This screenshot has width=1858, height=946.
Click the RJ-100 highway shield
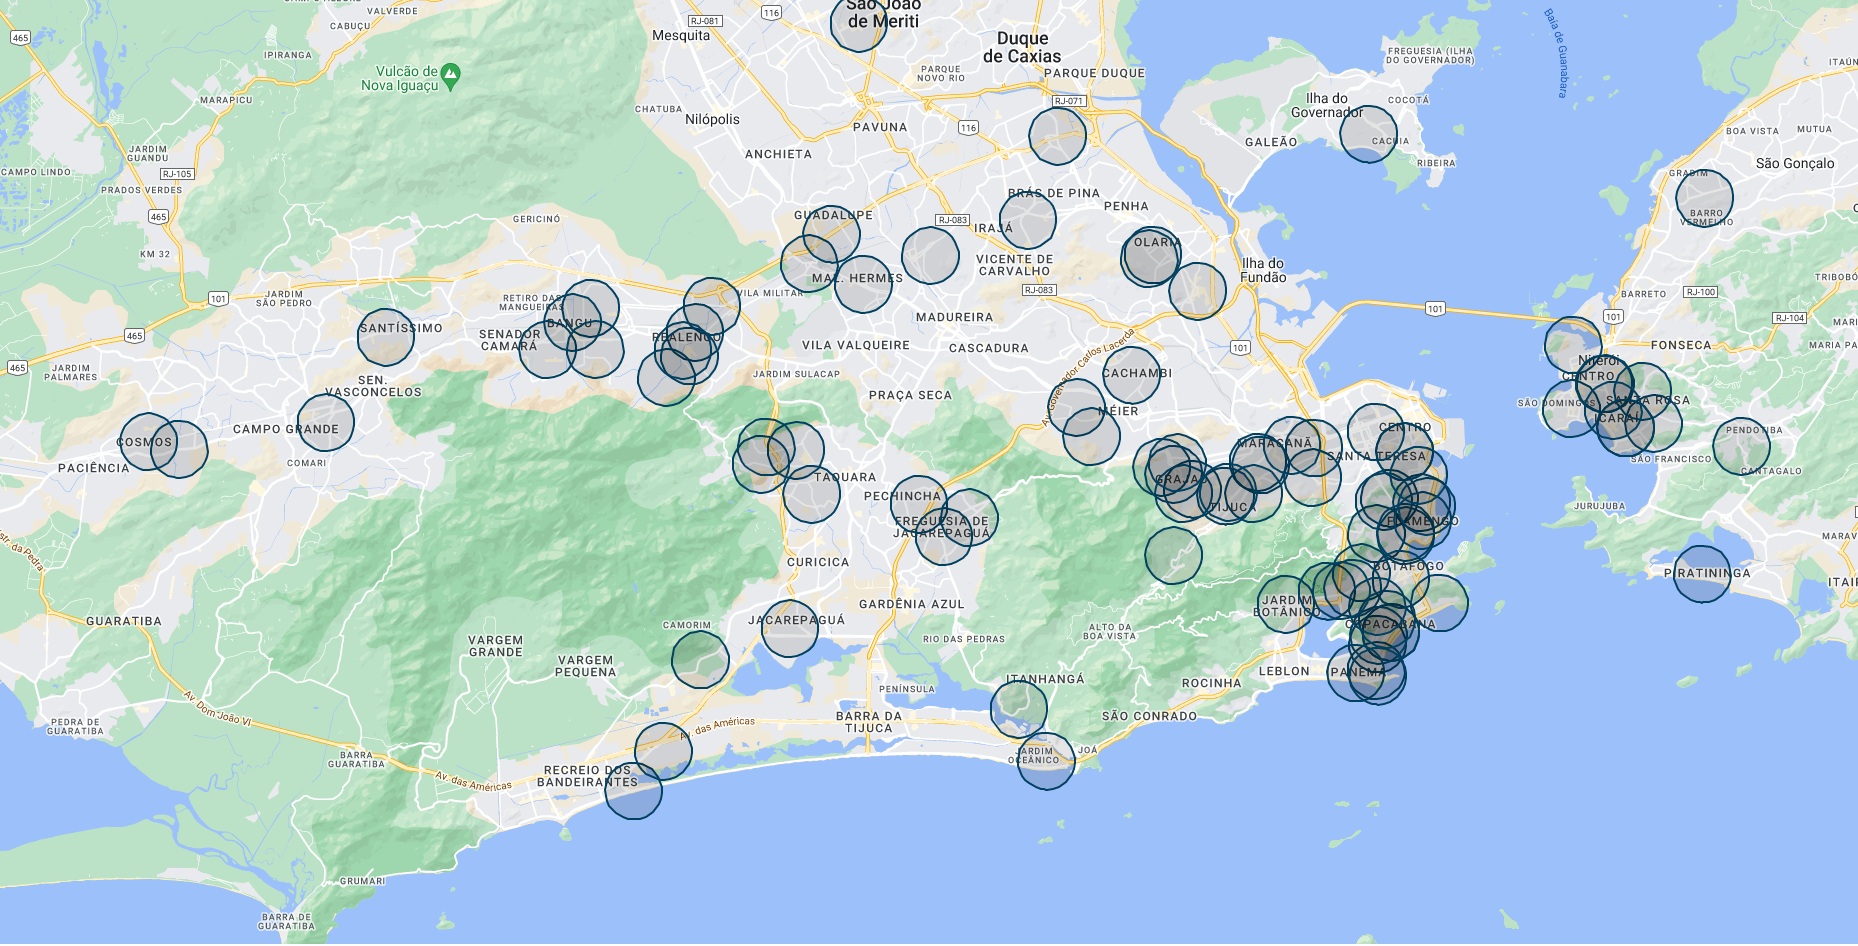[x=1700, y=292]
